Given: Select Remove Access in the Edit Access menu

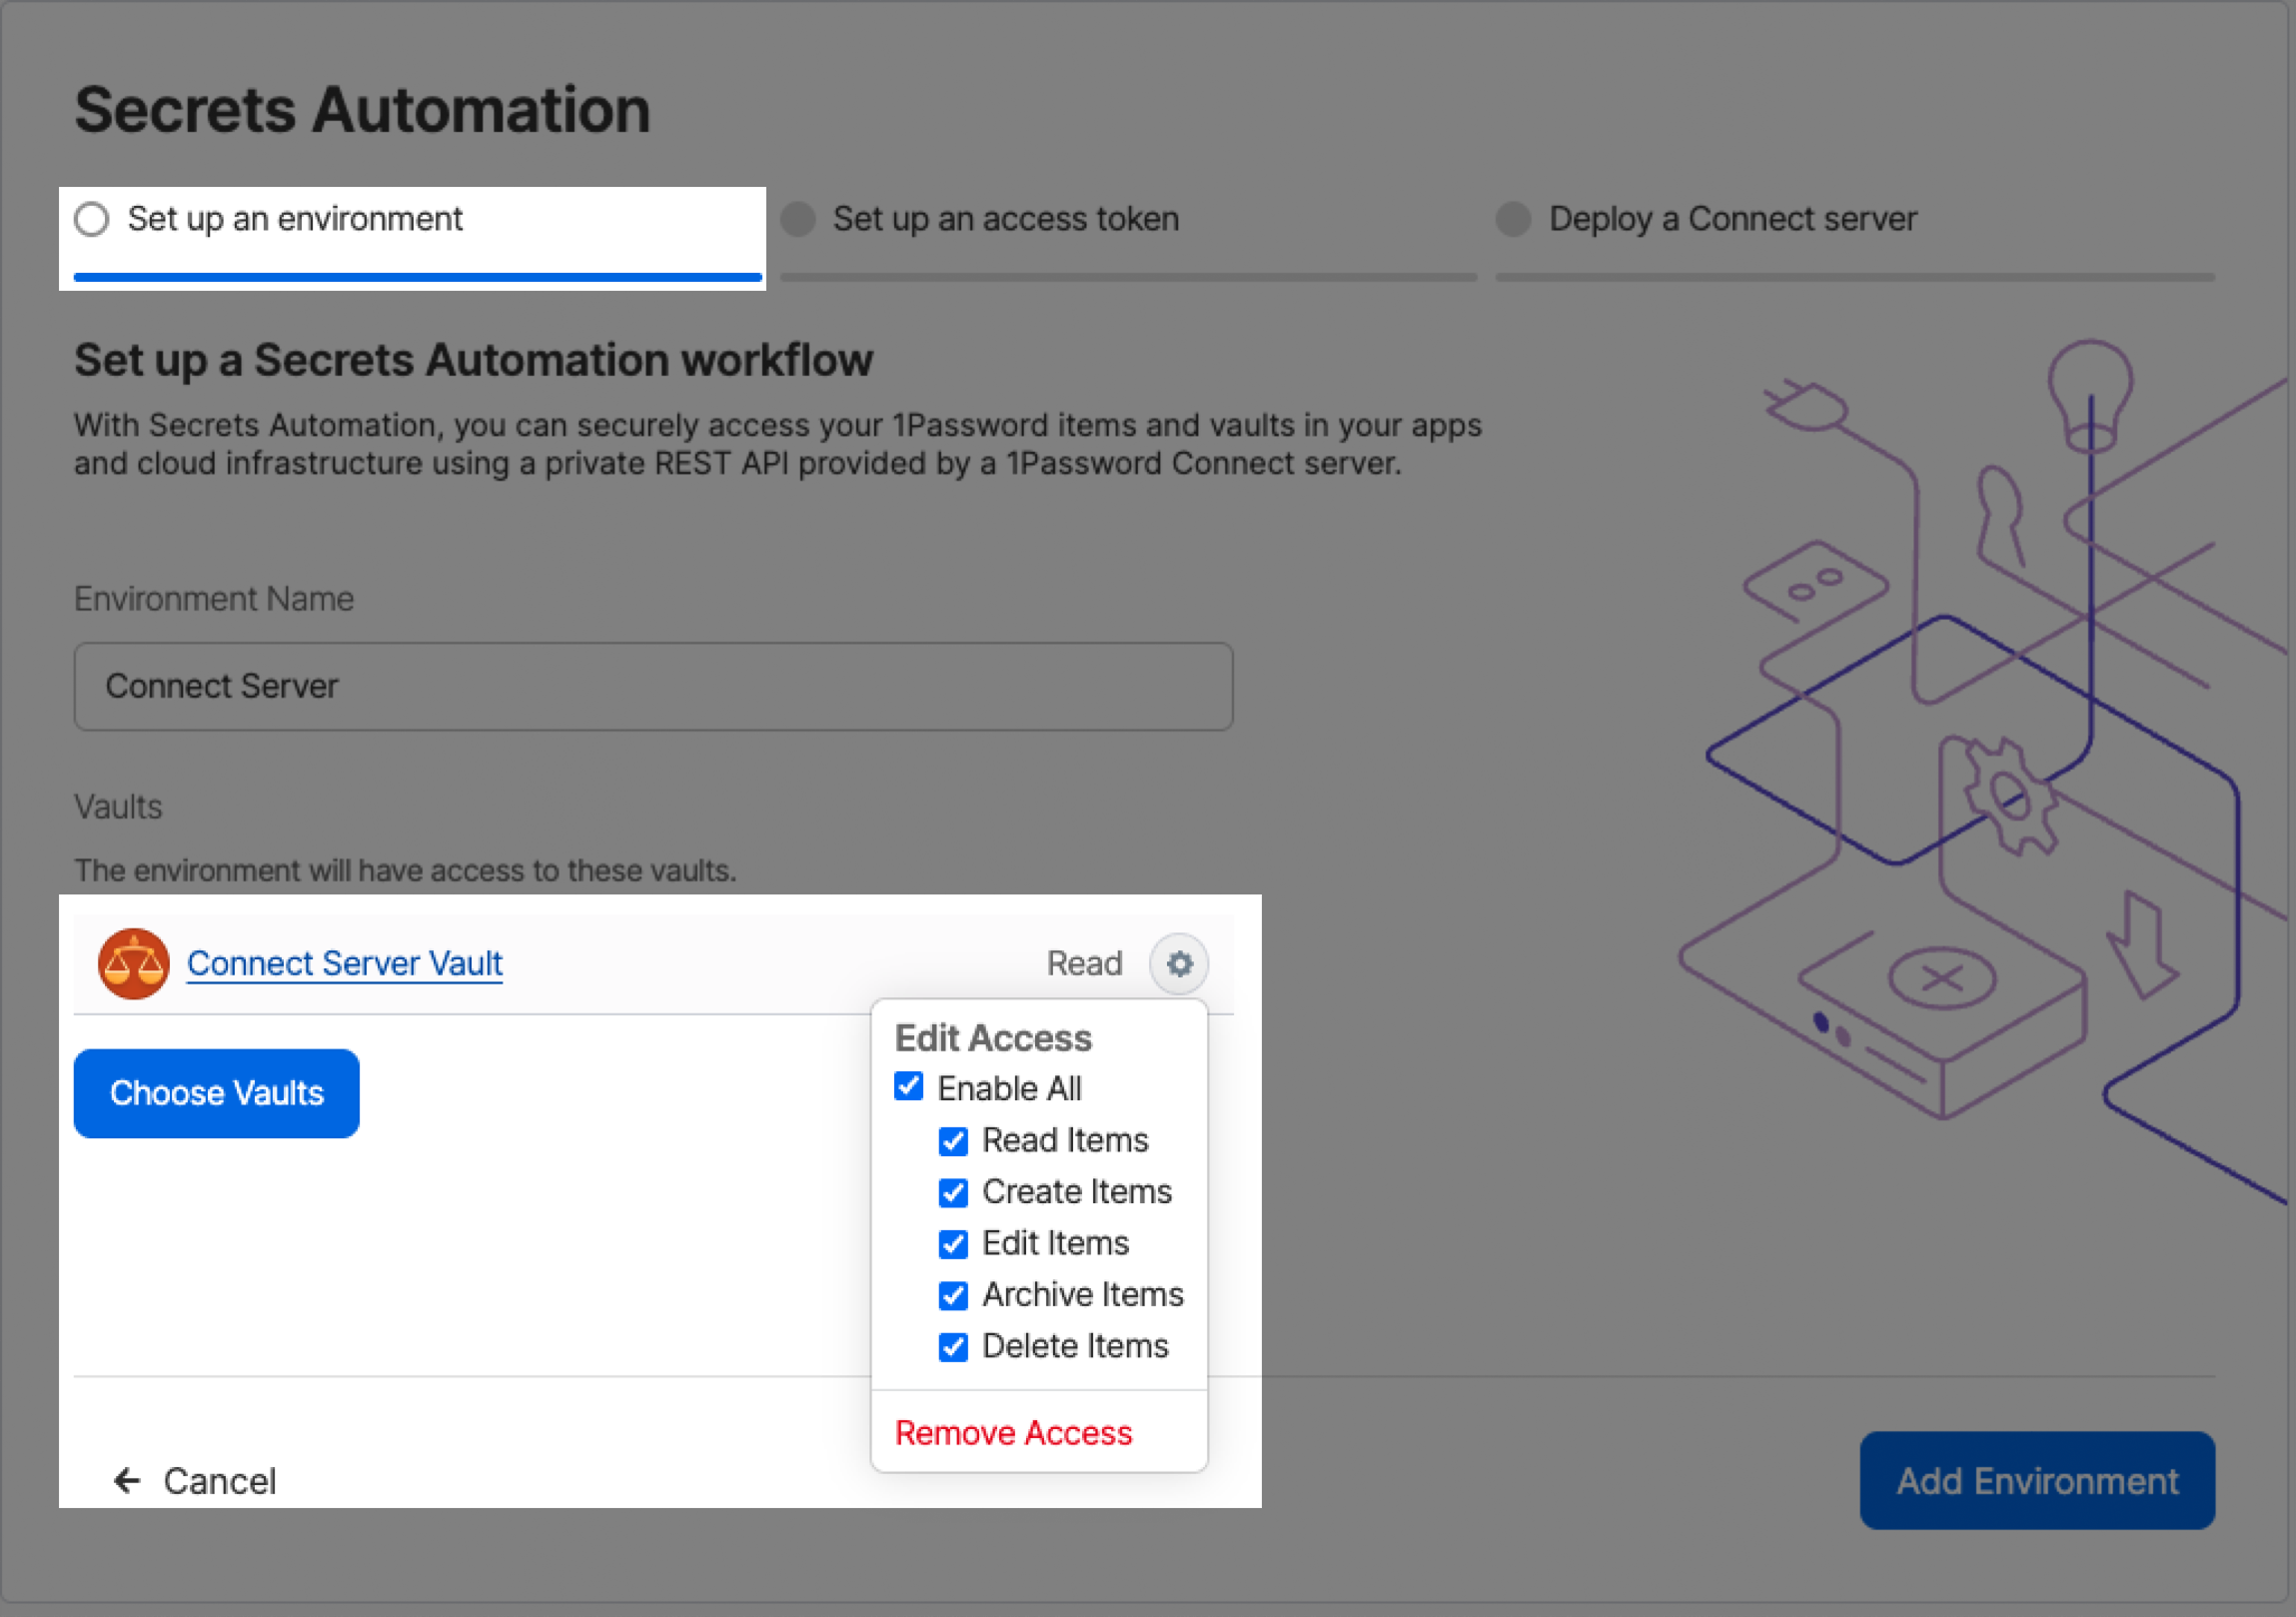Looking at the screenshot, I should (1013, 1433).
